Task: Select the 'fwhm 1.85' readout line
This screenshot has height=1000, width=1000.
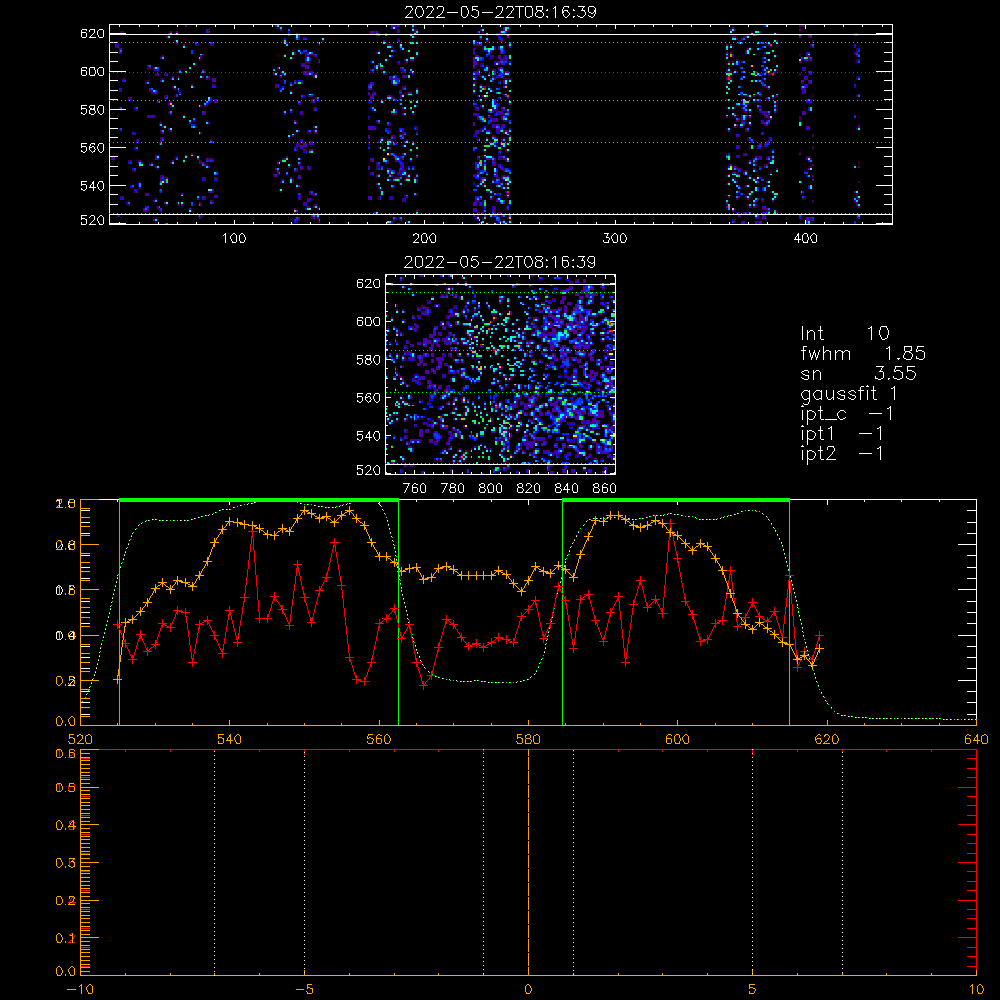Action: (863, 353)
